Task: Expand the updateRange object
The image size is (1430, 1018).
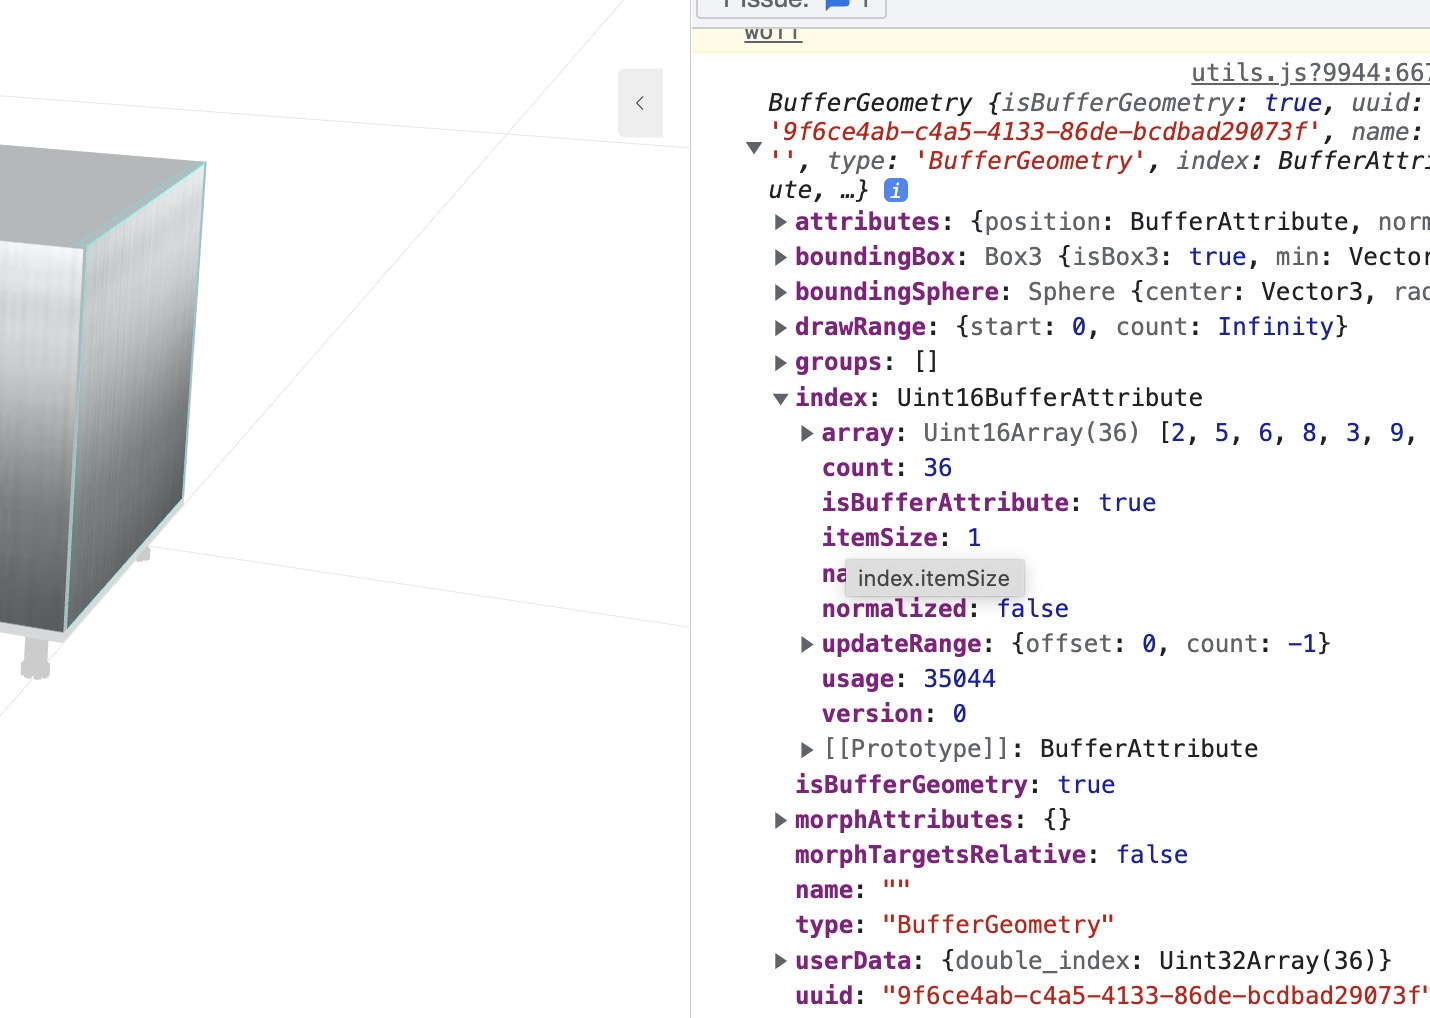Action: tap(807, 644)
